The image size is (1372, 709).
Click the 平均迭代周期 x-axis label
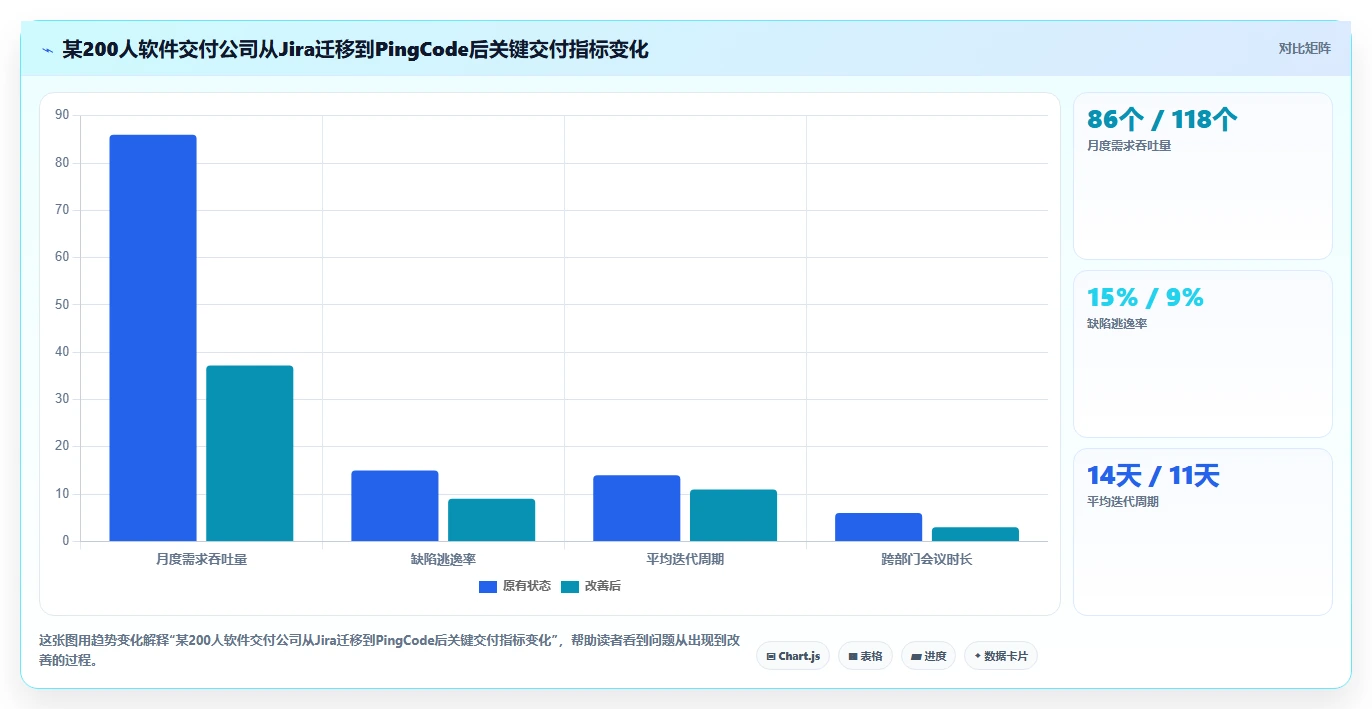tap(685, 559)
